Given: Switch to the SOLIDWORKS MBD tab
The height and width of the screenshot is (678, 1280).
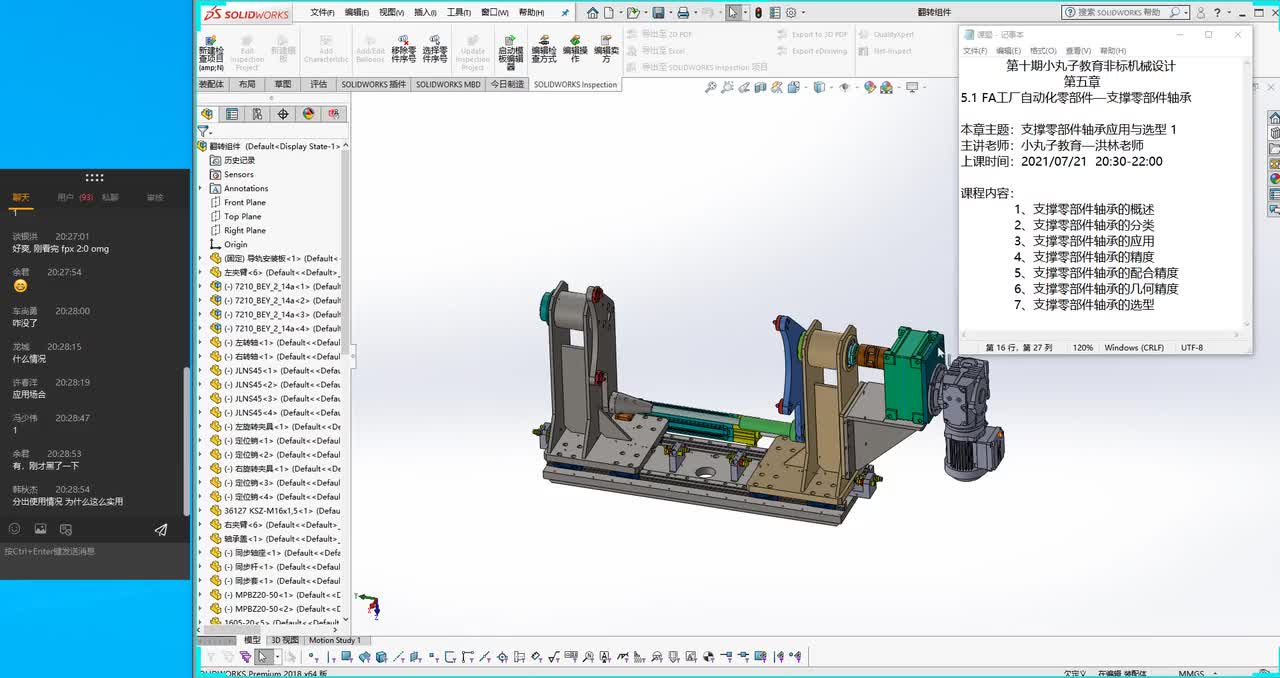Looking at the screenshot, I should pyautogui.click(x=448, y=85).
